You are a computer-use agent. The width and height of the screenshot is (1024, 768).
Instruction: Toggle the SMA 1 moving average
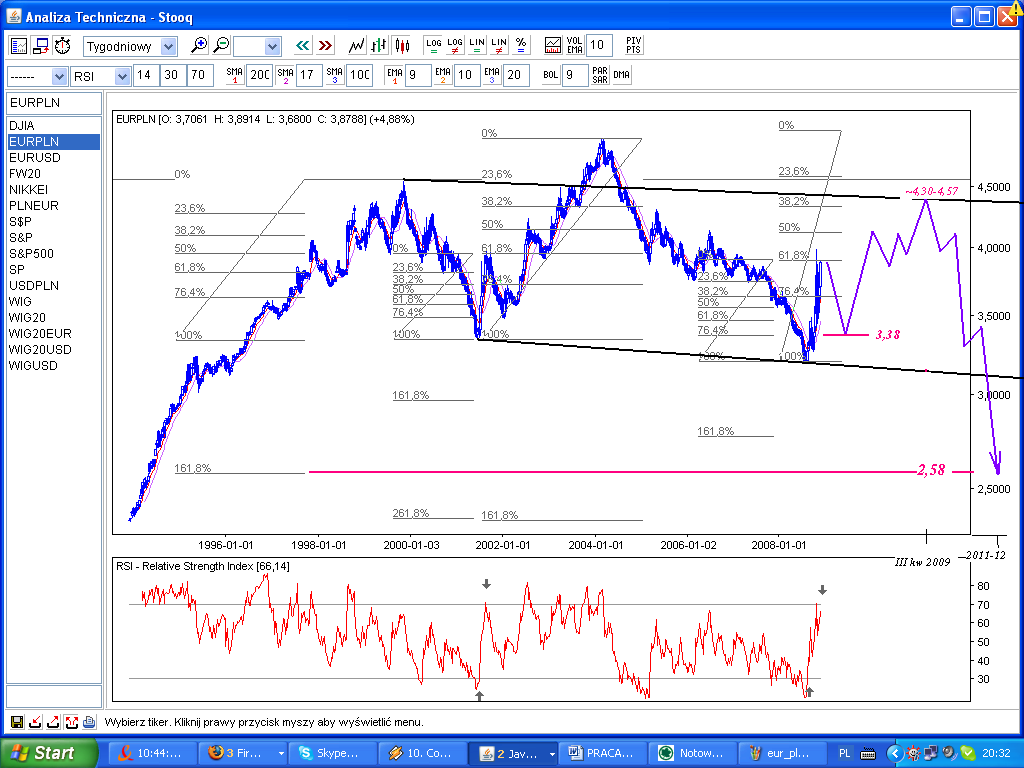coord(234,76)
